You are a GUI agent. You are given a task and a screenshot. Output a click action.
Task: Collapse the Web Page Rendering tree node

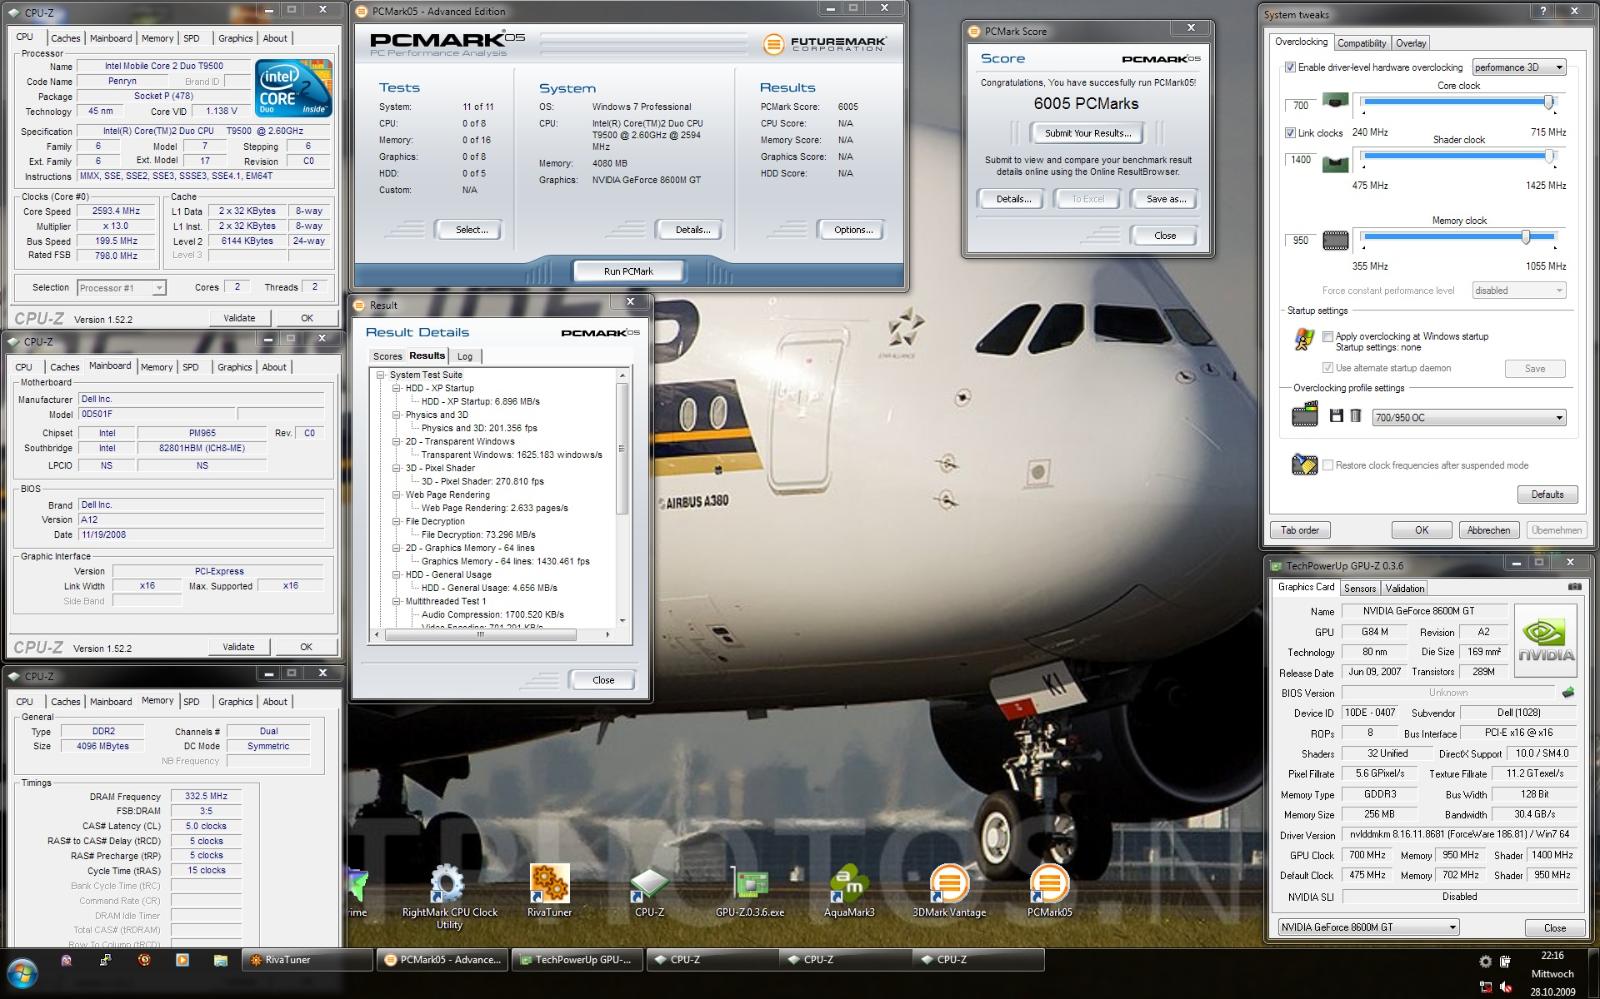pos(396,495)
